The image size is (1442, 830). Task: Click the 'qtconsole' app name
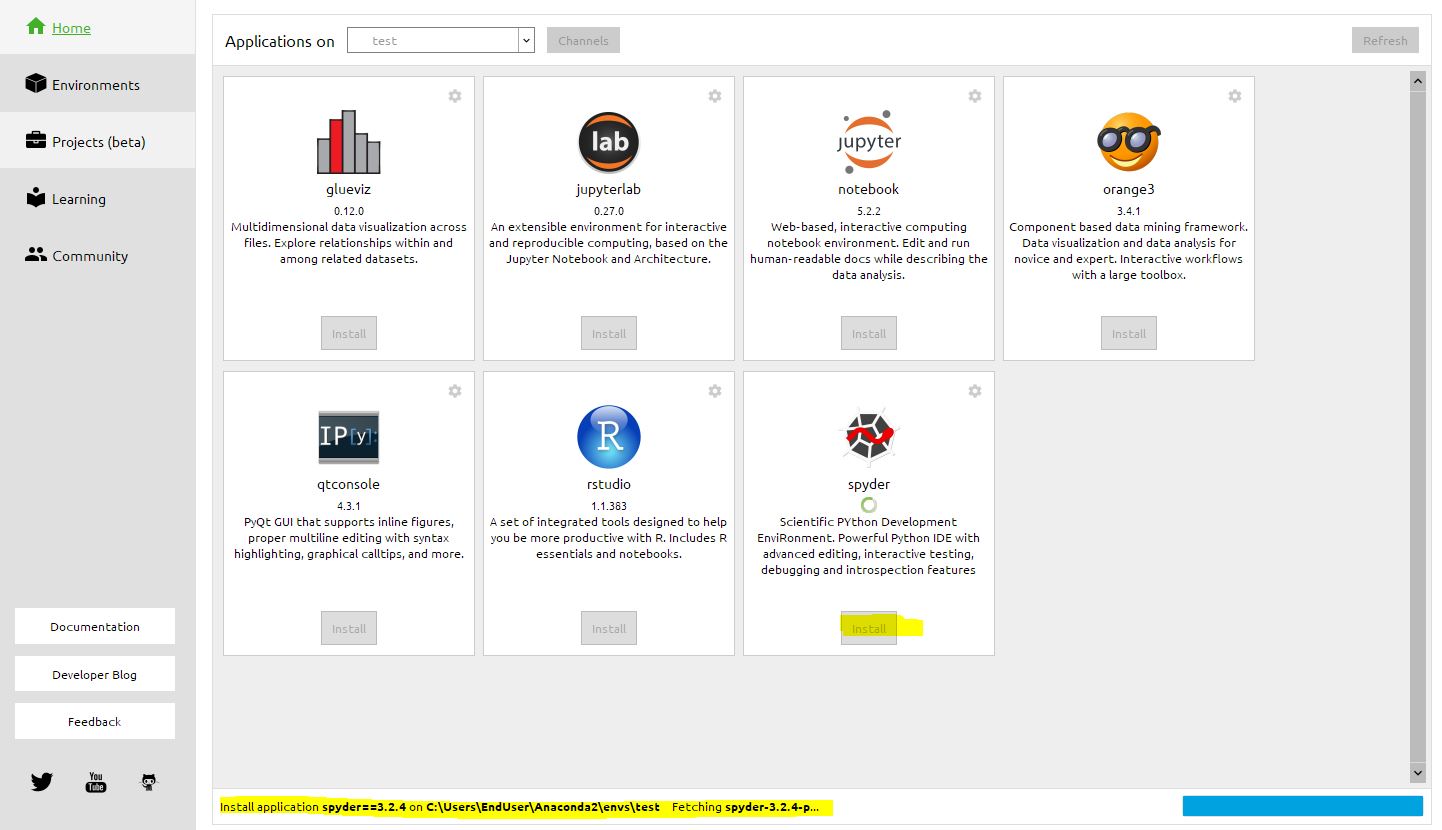(349, 484)
